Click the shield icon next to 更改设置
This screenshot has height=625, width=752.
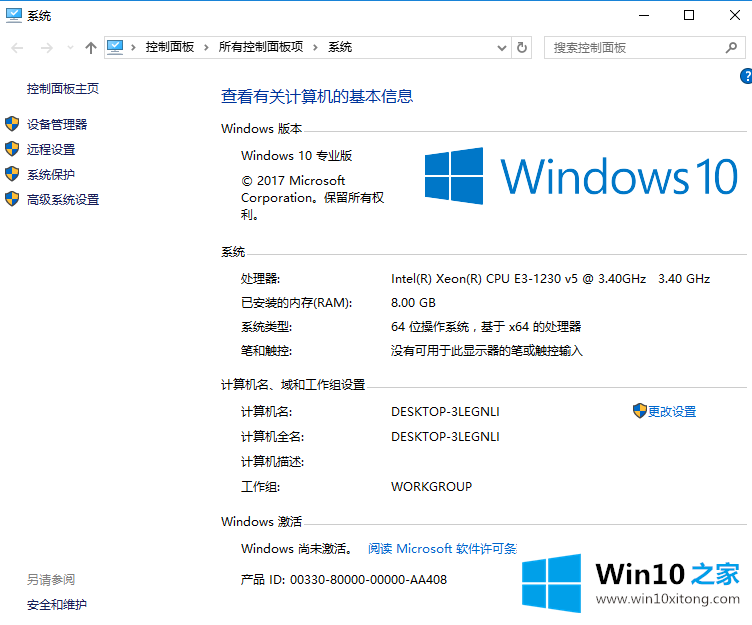pyautogui.click(x=639, y=411)
